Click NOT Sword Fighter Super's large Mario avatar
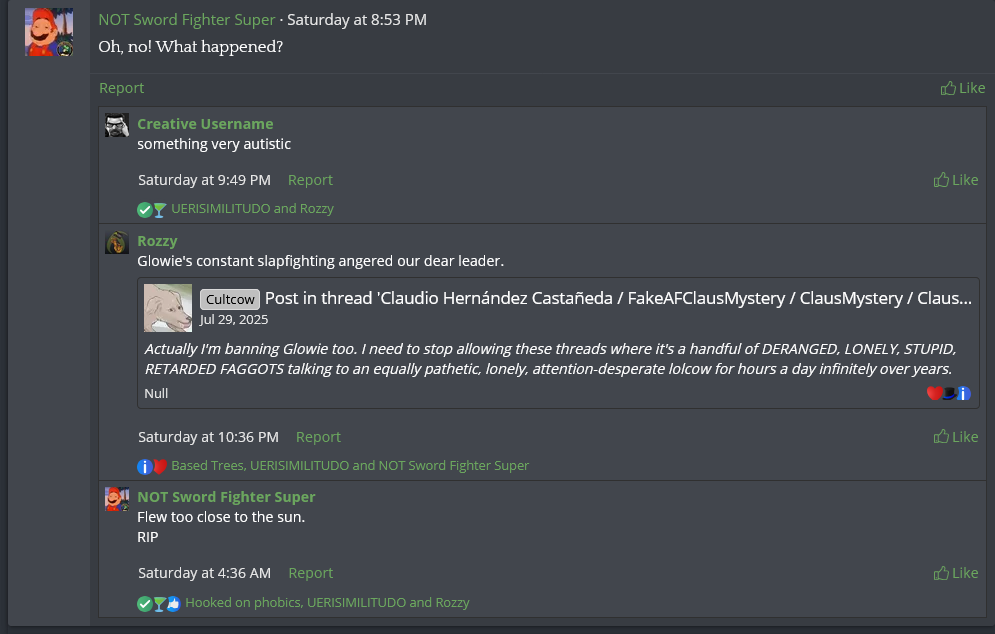This screenshot has height=634, width=995. click(x=49, y=32)
